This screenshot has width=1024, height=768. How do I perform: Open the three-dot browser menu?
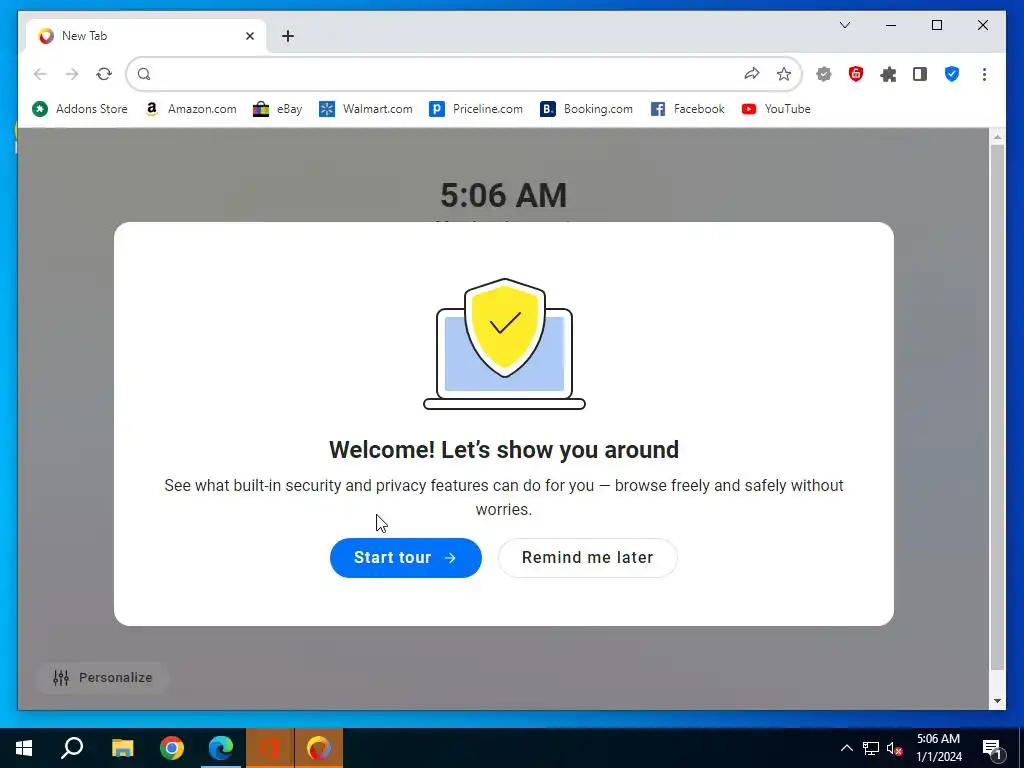(x=984, y=74)
